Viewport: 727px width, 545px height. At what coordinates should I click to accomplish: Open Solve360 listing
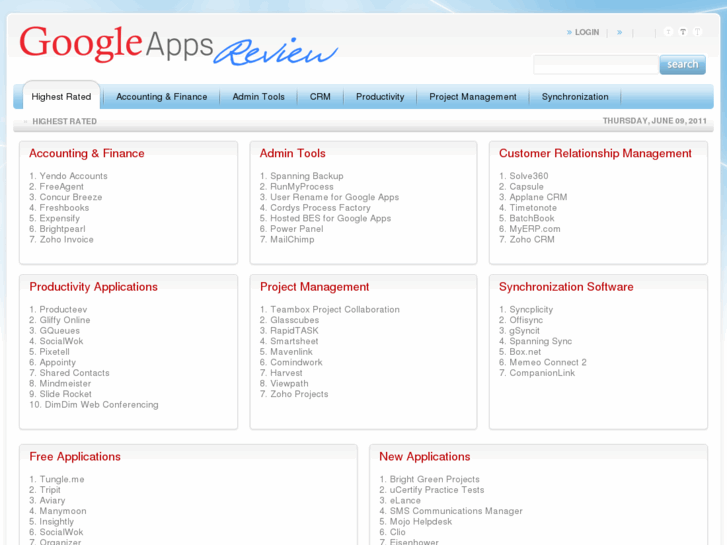point(529,176)
